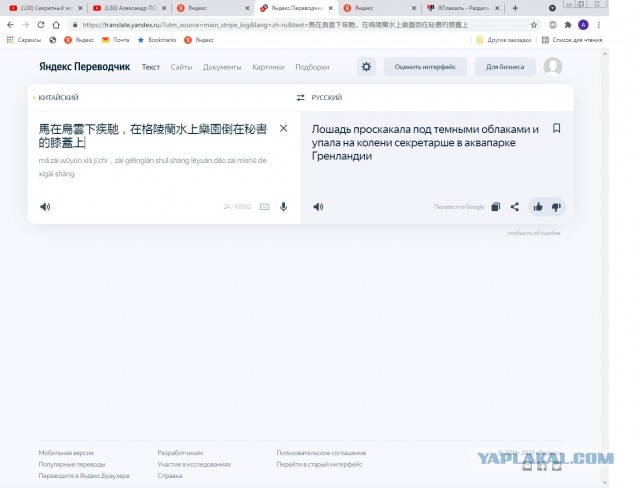Click into the Chinese source text field

[x=153, y=136]
